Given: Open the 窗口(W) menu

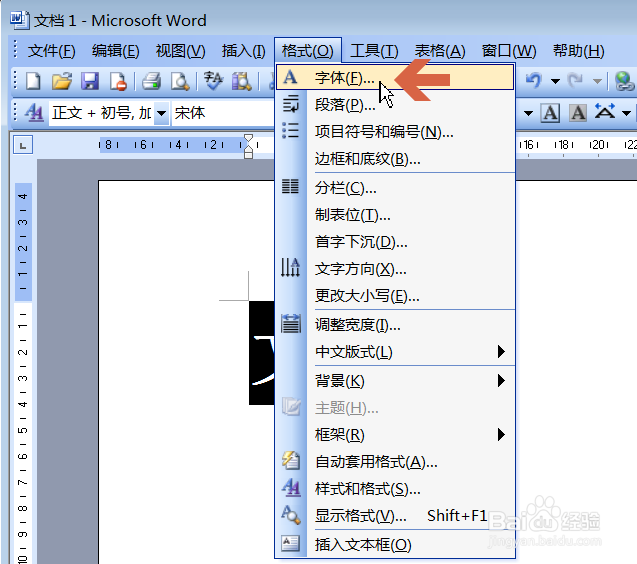Looking at the screenshot, I should point(509,51).
